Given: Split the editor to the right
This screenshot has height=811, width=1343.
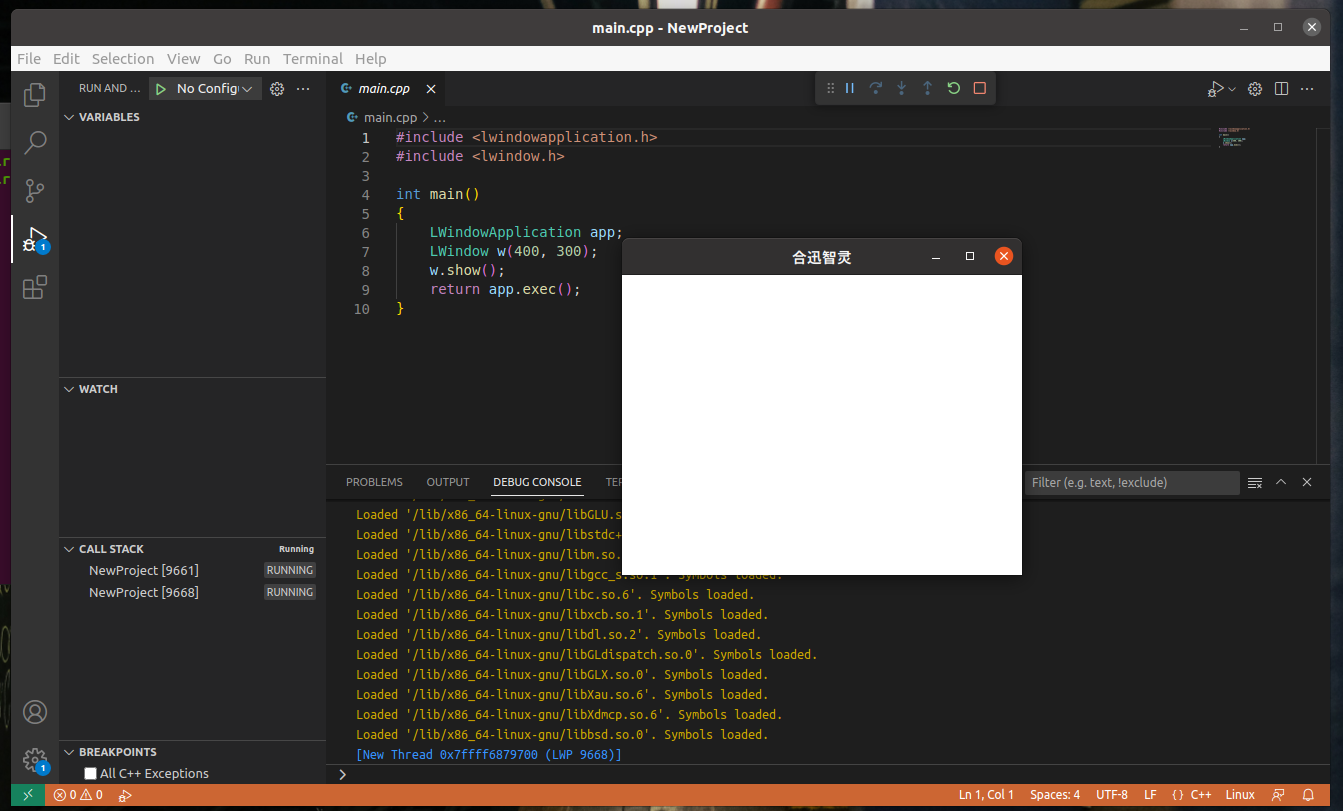Looking at the screenshot, I should (x=1281, y=89).
